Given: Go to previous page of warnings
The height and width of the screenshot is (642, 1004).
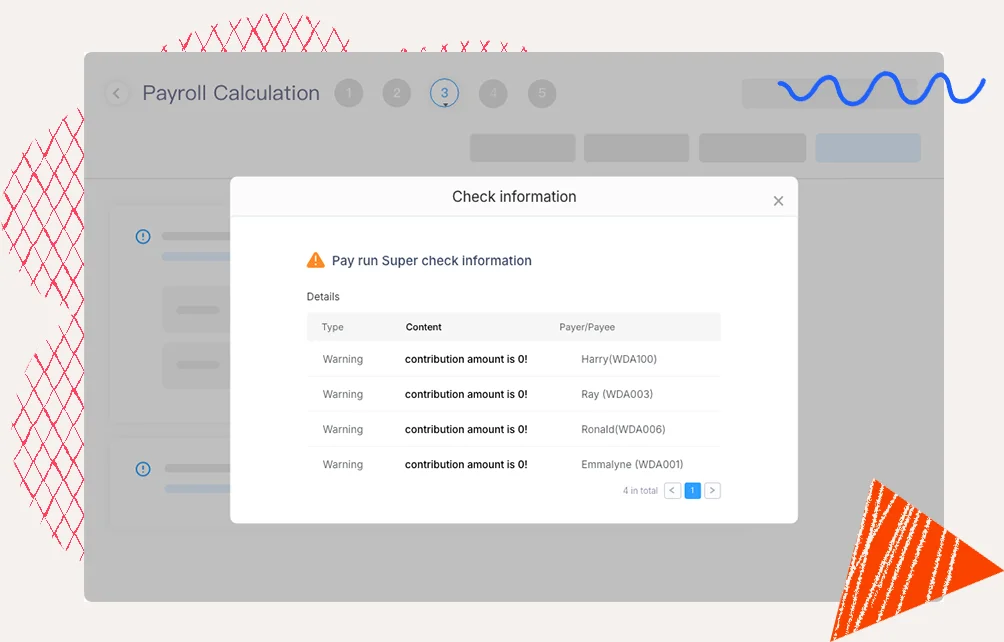Looking at the screenshot, I should pyautogui.click(x=672, y=491).
